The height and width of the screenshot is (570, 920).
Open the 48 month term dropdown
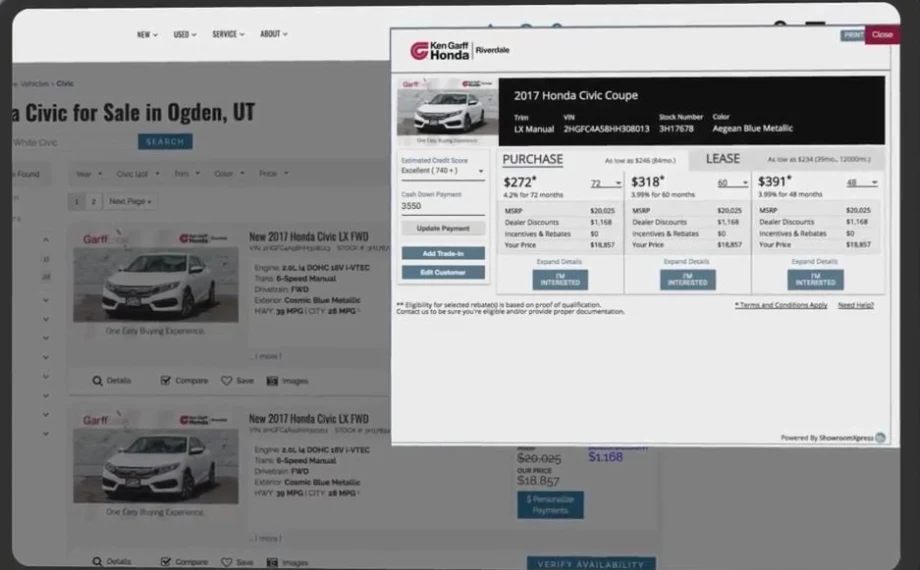click(861, 183)
